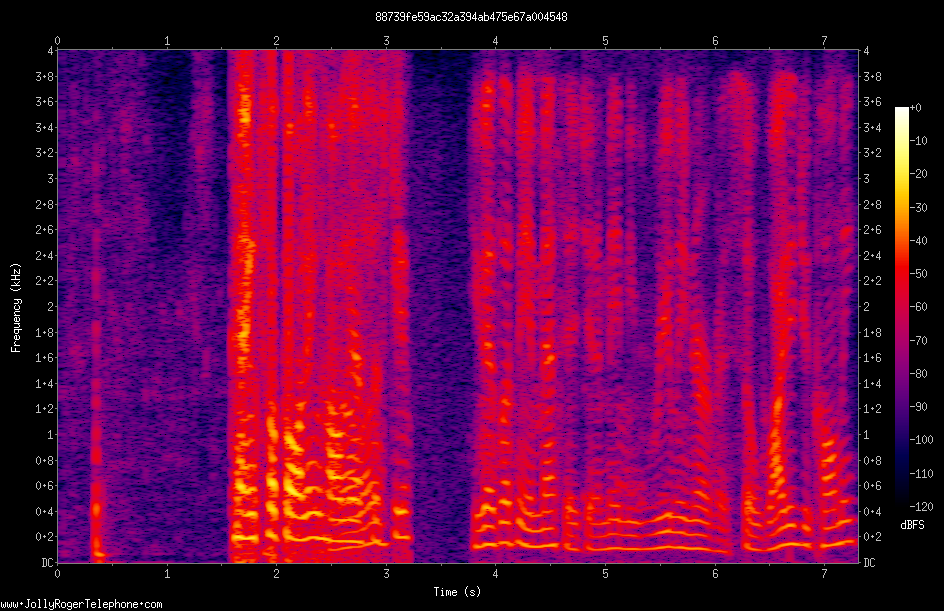944x611 pixels.
Task: Click the "DC" label on the right frequency axis
Action: tap(869, 563)
